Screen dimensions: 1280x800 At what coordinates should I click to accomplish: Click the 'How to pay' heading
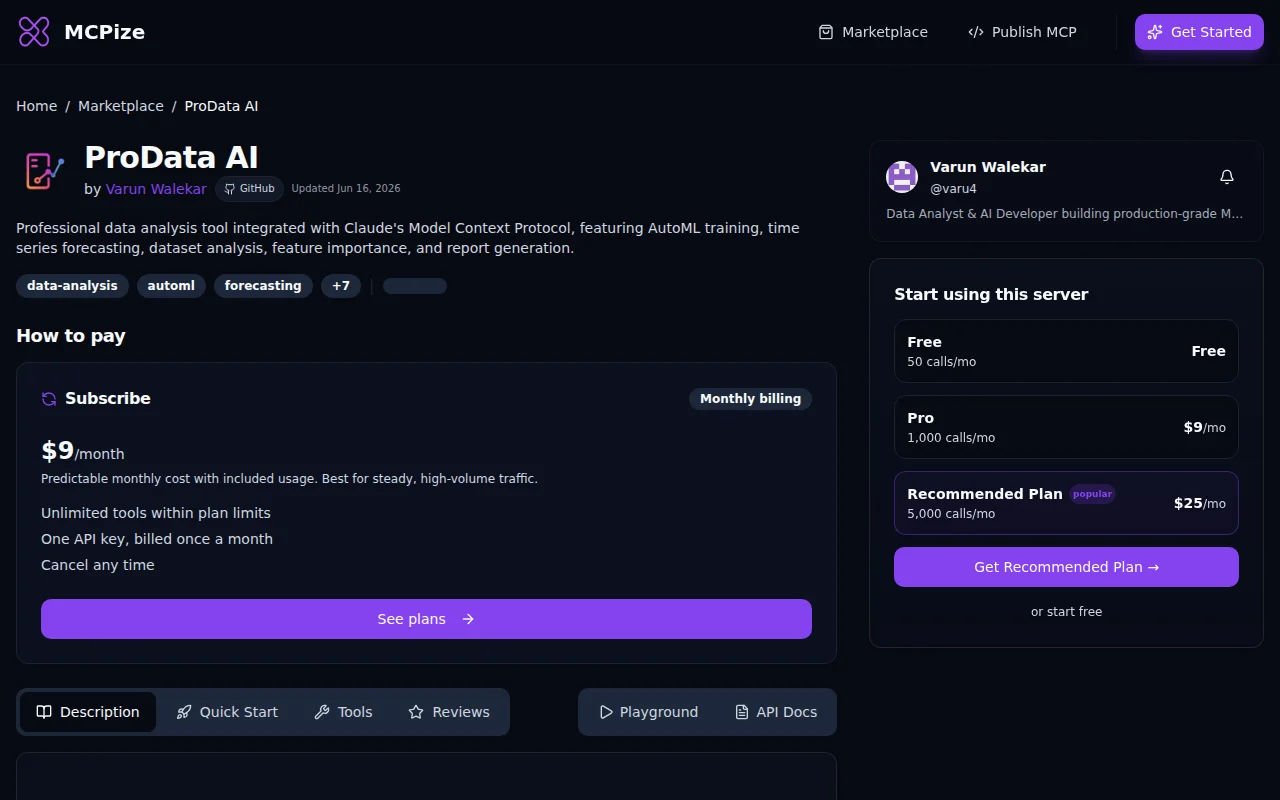tap(71, 336)
